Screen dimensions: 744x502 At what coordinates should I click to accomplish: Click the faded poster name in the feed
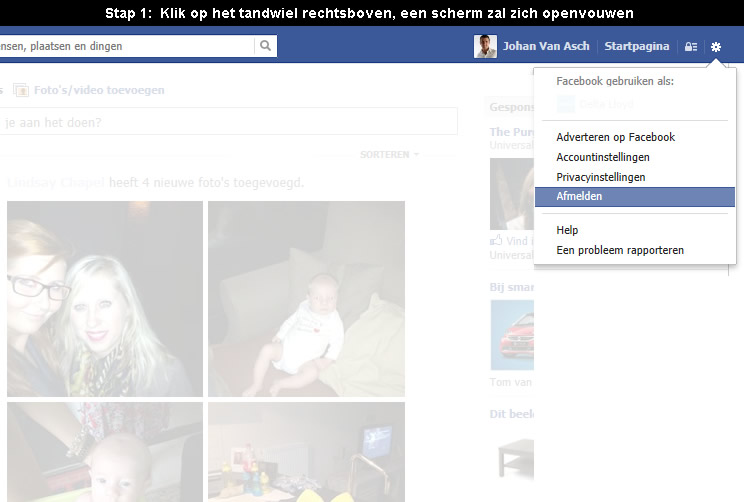56,182
